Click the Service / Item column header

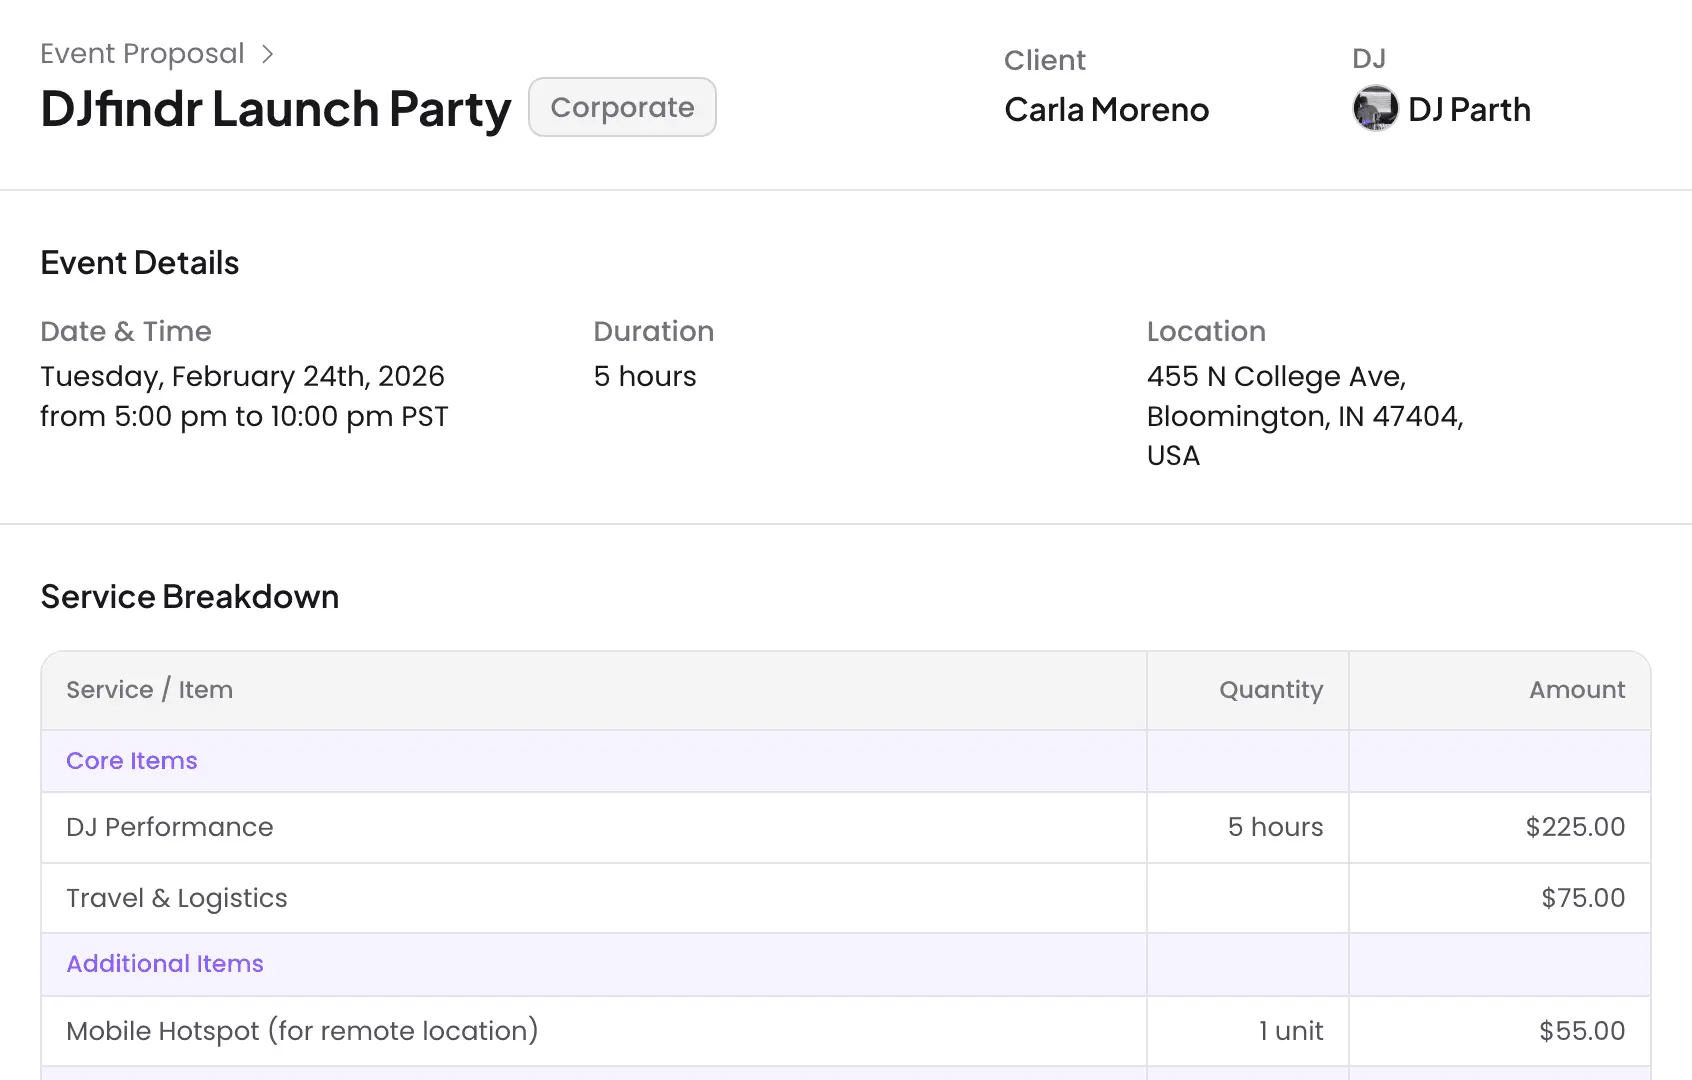[x=150, y=690]
